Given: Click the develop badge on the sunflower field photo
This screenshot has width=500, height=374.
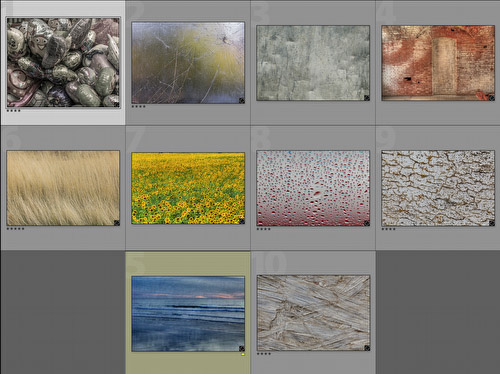Looking at the screenshot, I should [242, 221].
